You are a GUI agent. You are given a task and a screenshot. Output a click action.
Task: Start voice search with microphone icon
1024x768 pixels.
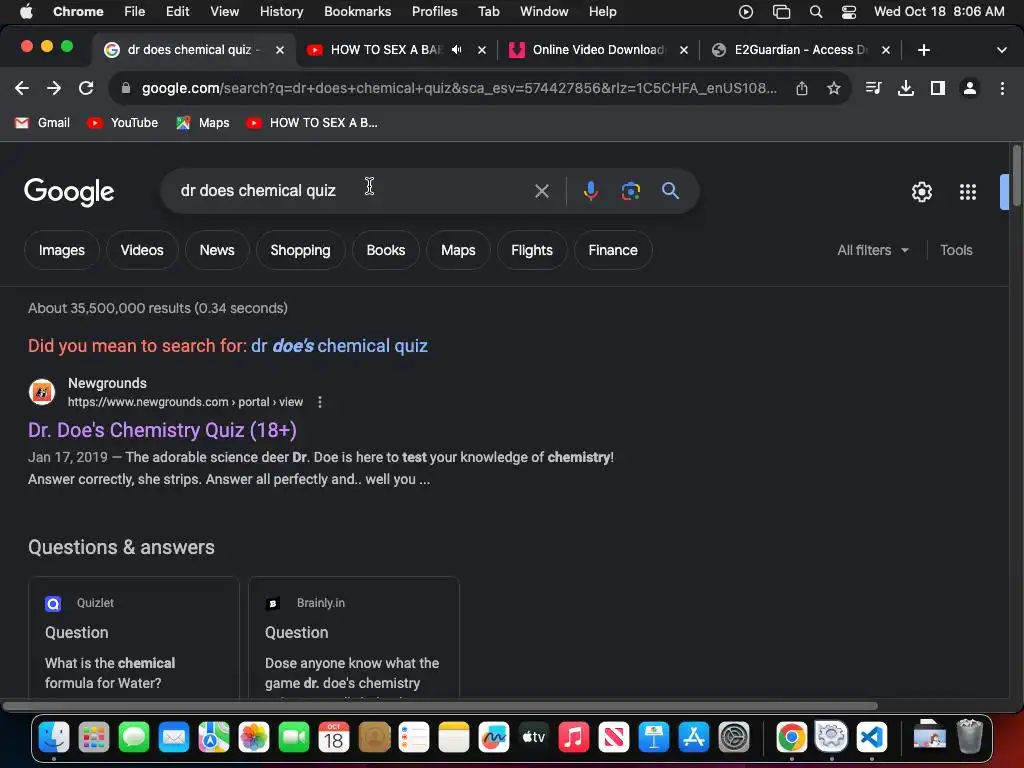pyautogui.click(x=590, y=191)
